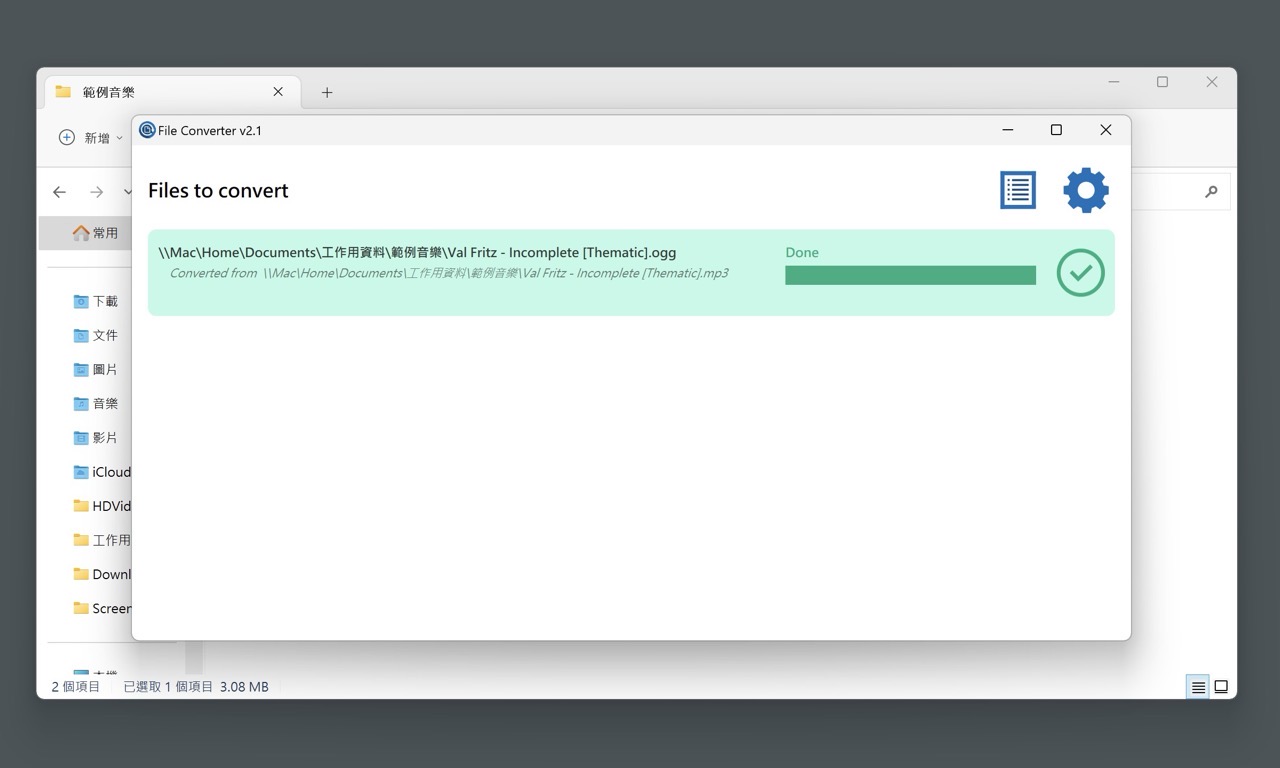Open 影片 folder in sidebar

pos(96,437)
